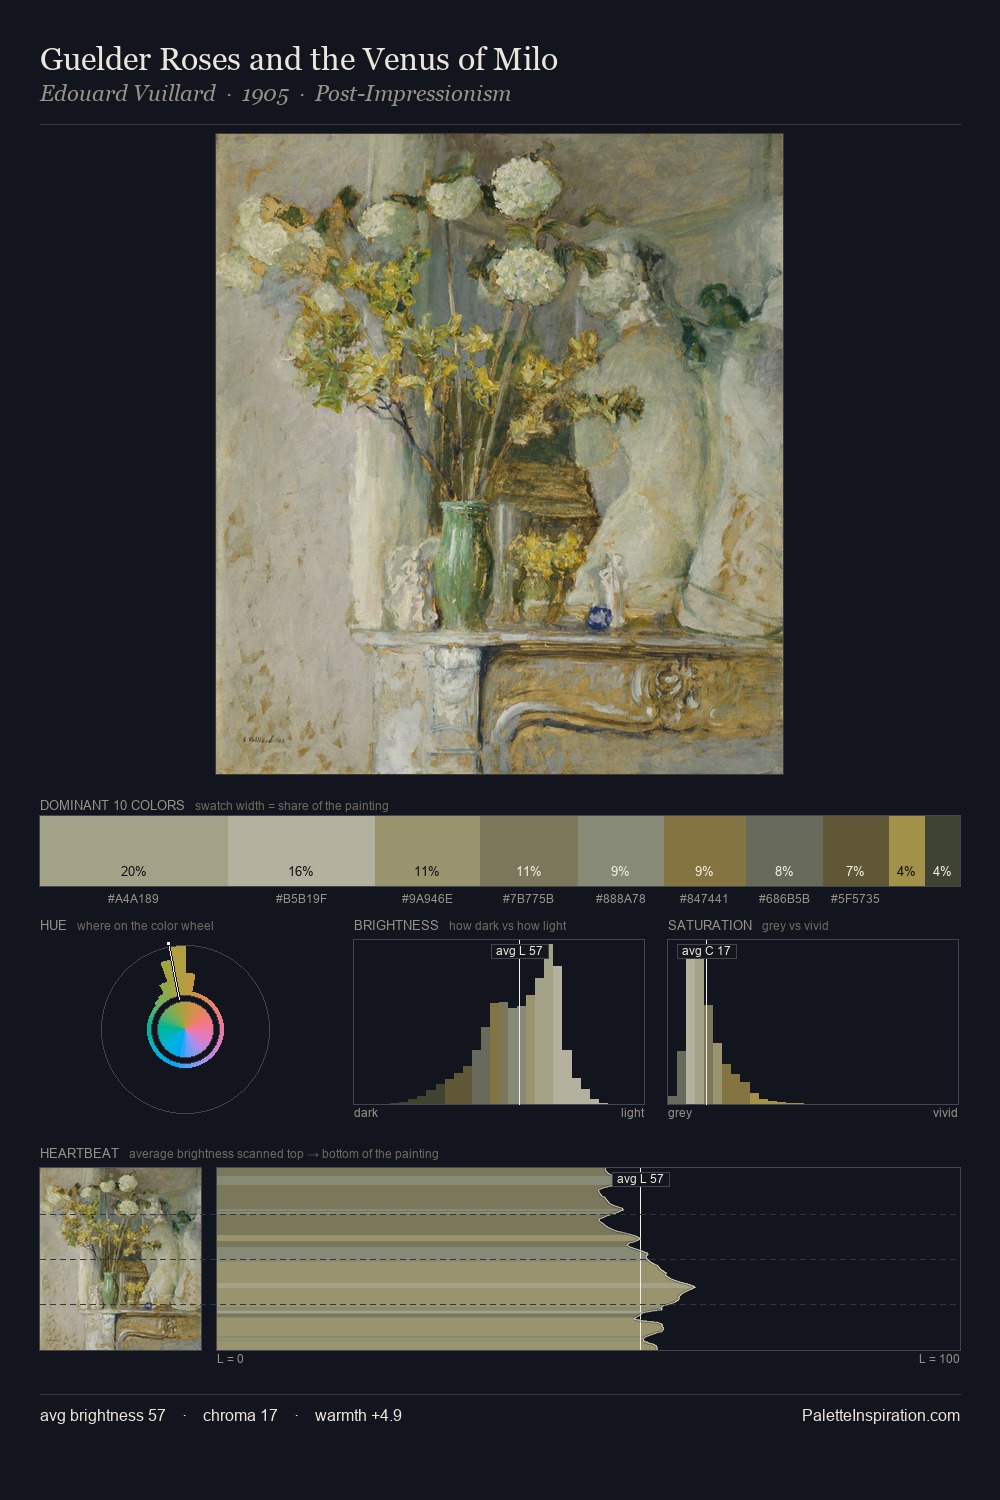This screenshot has height=1500, width=1000.
Task: Click the where on the color wheel caption
Action: click(145, 926)
